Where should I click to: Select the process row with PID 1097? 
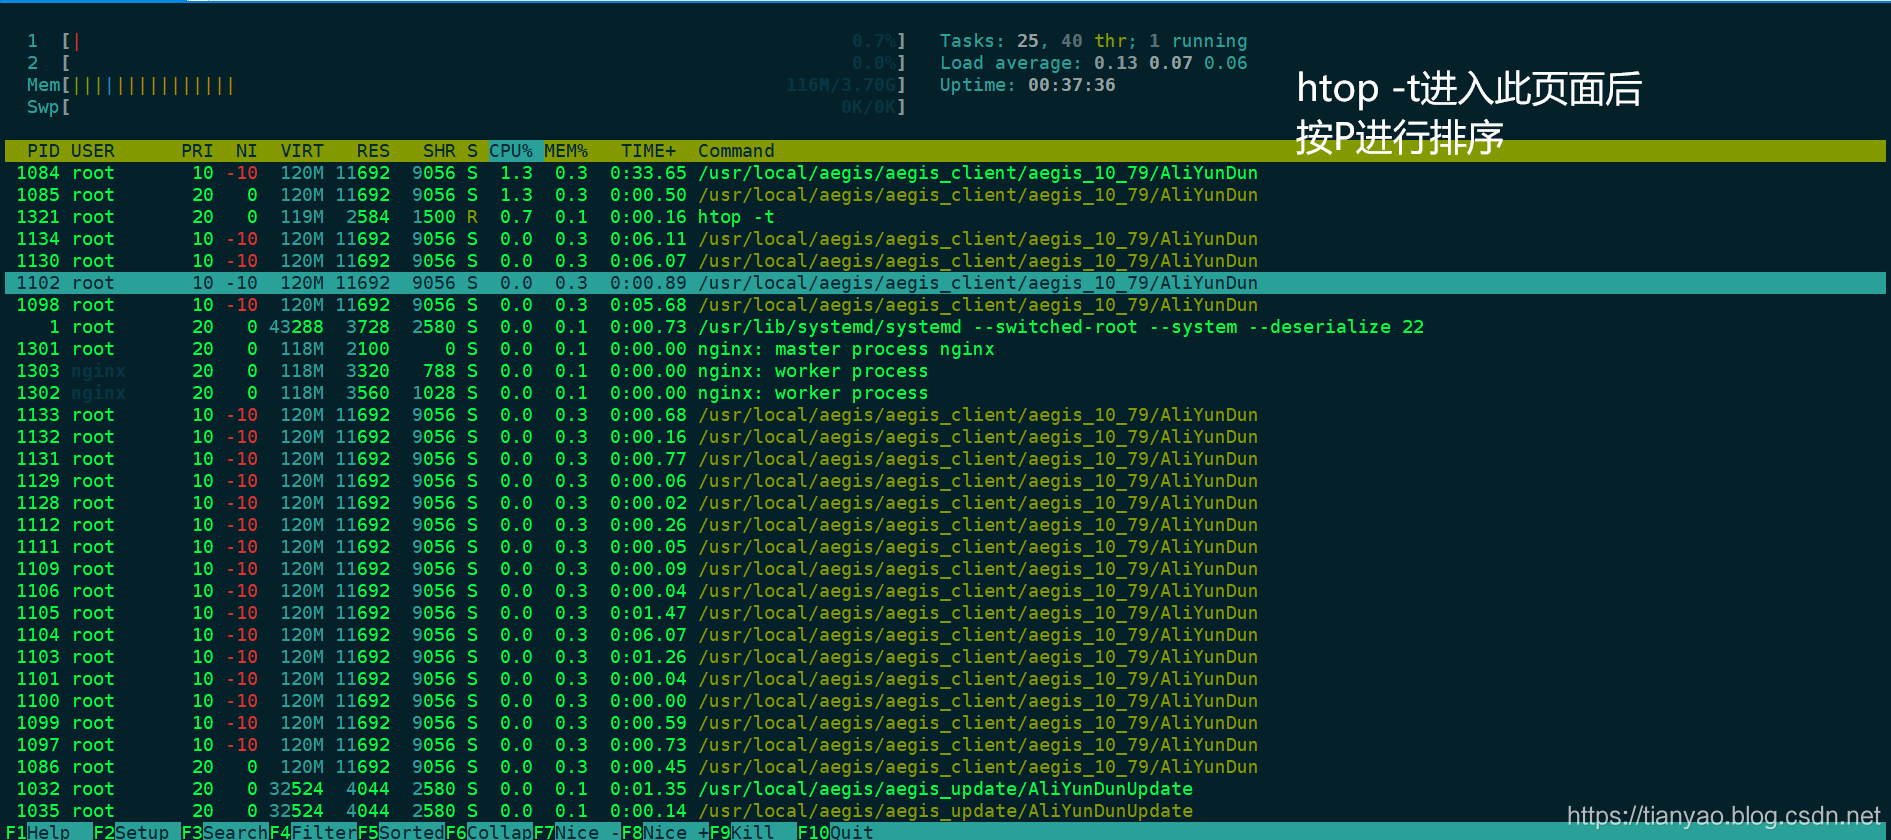945,745
